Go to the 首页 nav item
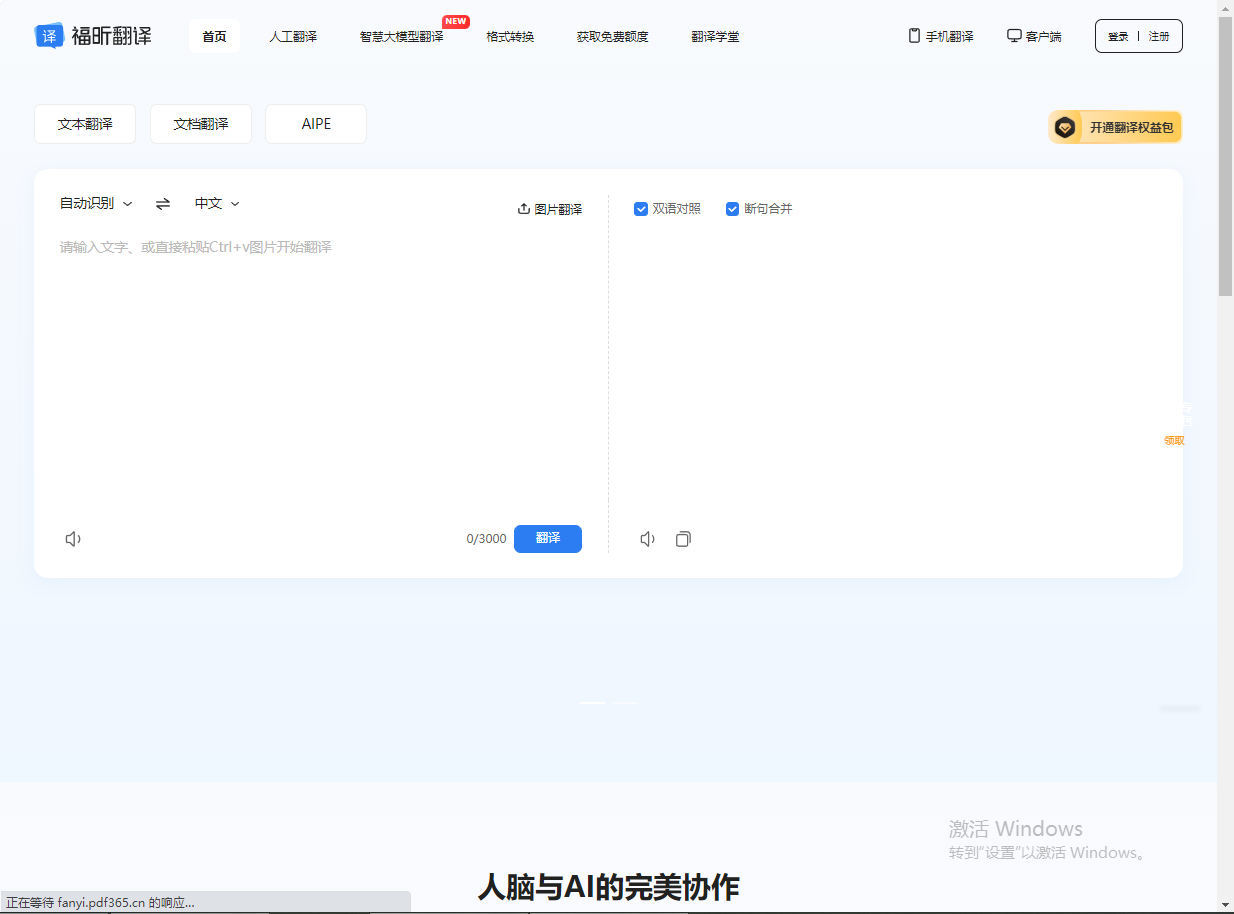Screen dimensions: 1234x914 point(214,36)
